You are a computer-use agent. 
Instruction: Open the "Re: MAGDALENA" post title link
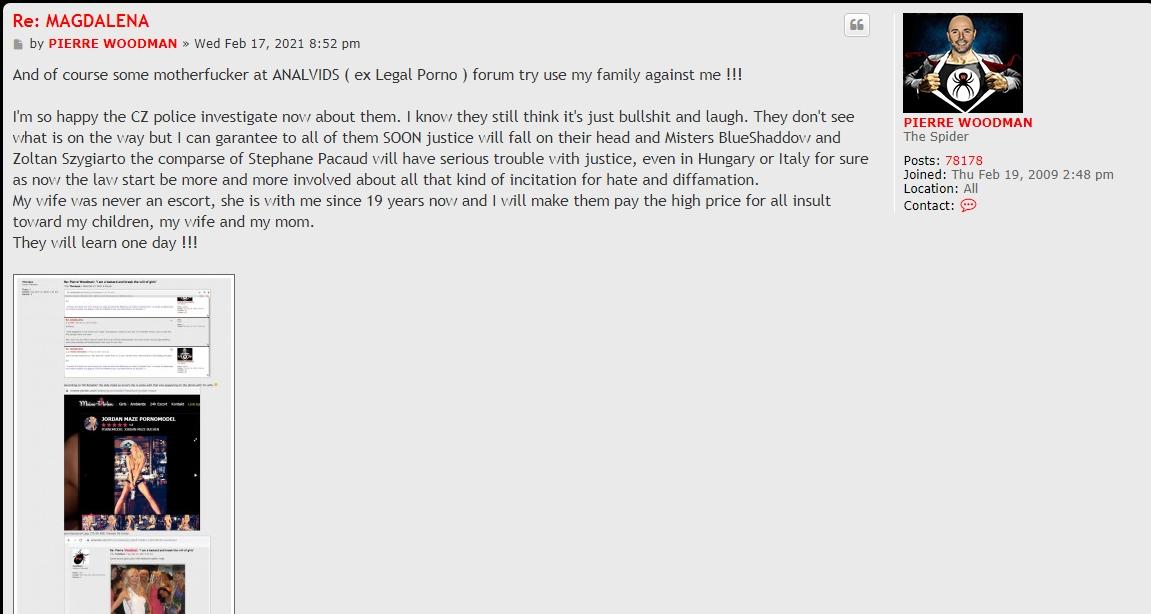pyautogui.click(x=81, y=21)
